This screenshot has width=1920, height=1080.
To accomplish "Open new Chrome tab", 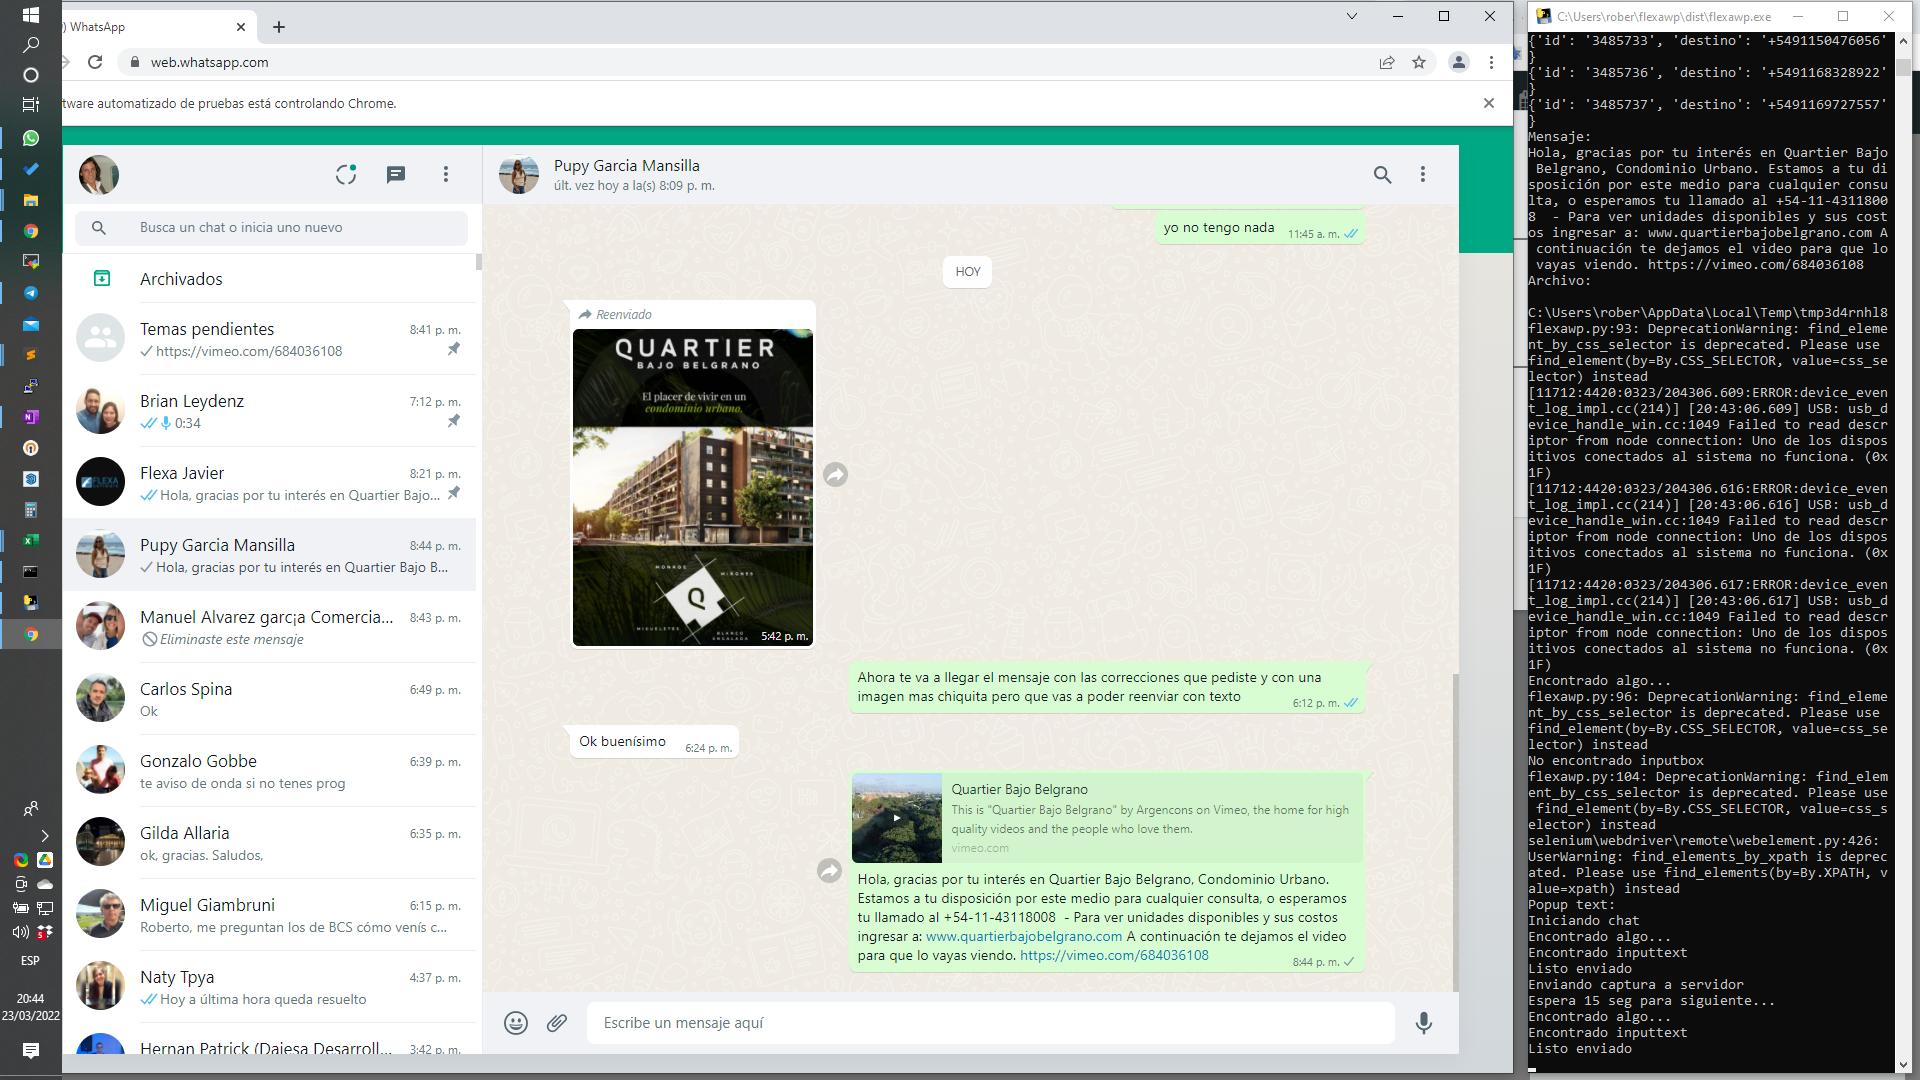I will pos(279,27).
